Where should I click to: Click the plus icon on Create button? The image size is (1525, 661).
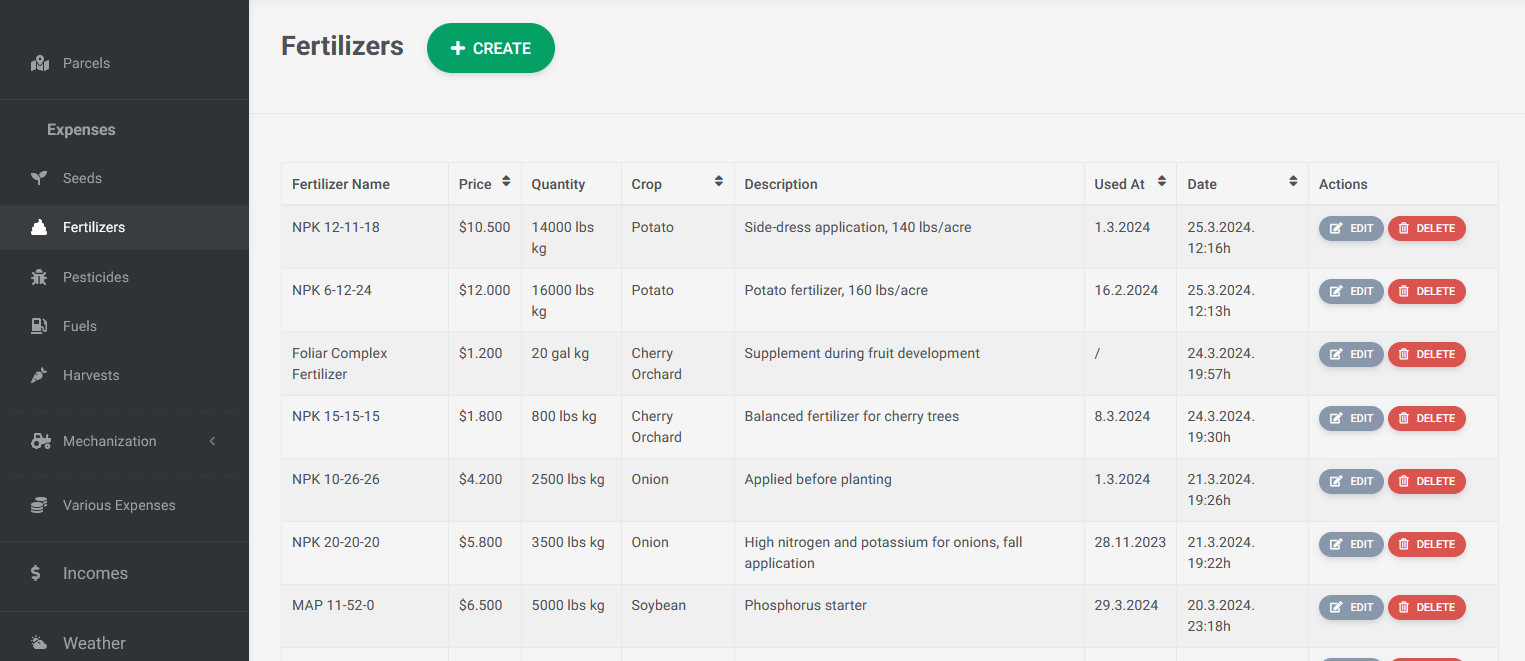458,48
